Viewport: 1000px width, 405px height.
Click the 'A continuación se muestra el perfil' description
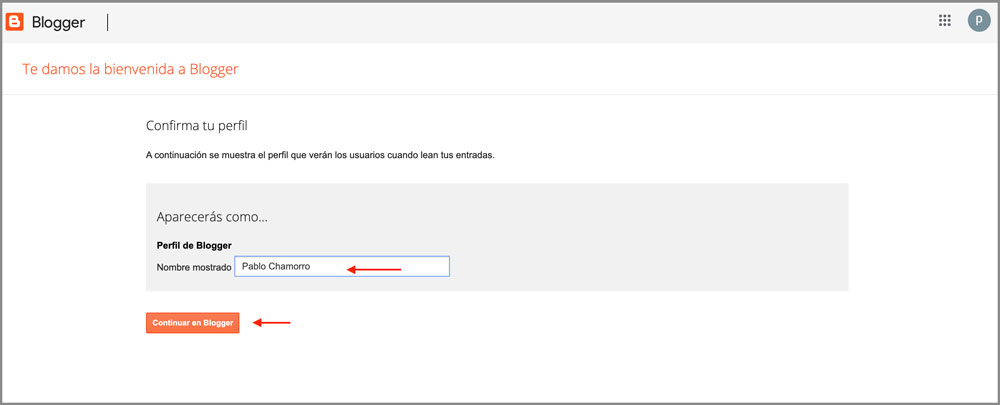(320, 156)
